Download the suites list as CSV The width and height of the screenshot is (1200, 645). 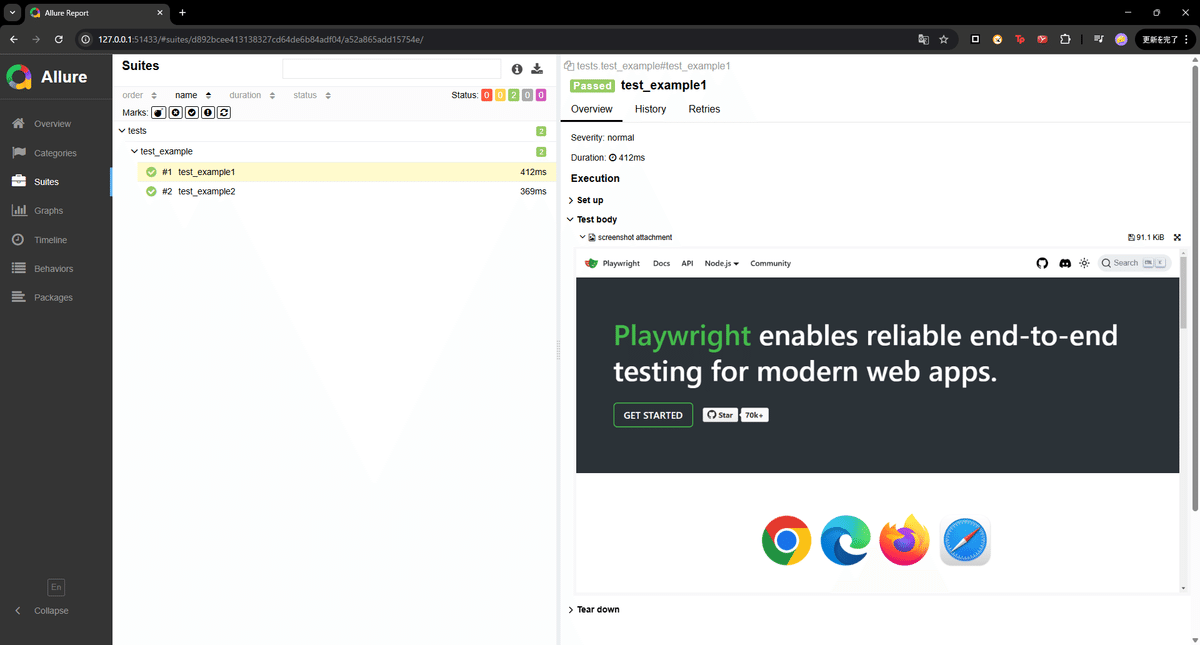537,69
